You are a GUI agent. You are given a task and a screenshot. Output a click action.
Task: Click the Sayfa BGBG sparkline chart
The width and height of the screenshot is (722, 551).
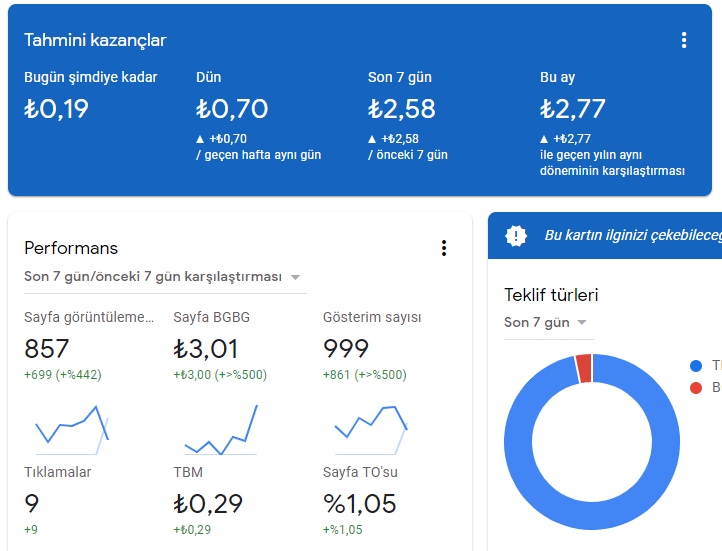pos(221,432)
